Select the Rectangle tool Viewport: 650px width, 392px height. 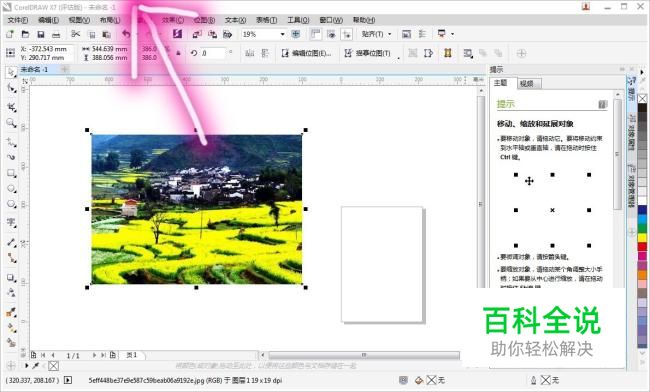pos(11,173)
